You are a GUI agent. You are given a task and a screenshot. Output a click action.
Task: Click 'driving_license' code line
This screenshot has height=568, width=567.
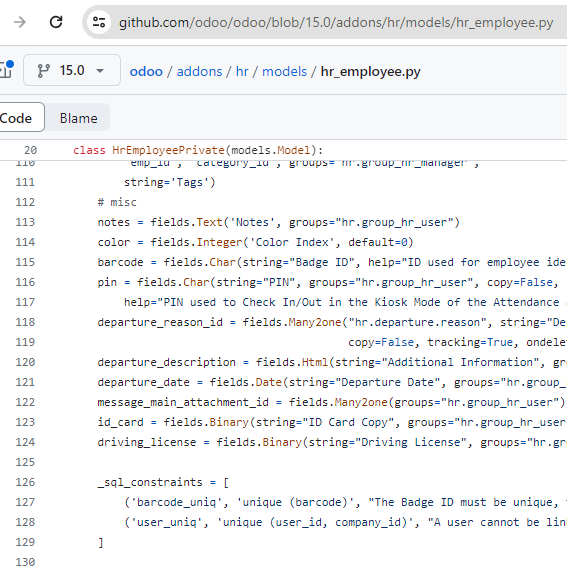tap(332, 442)
